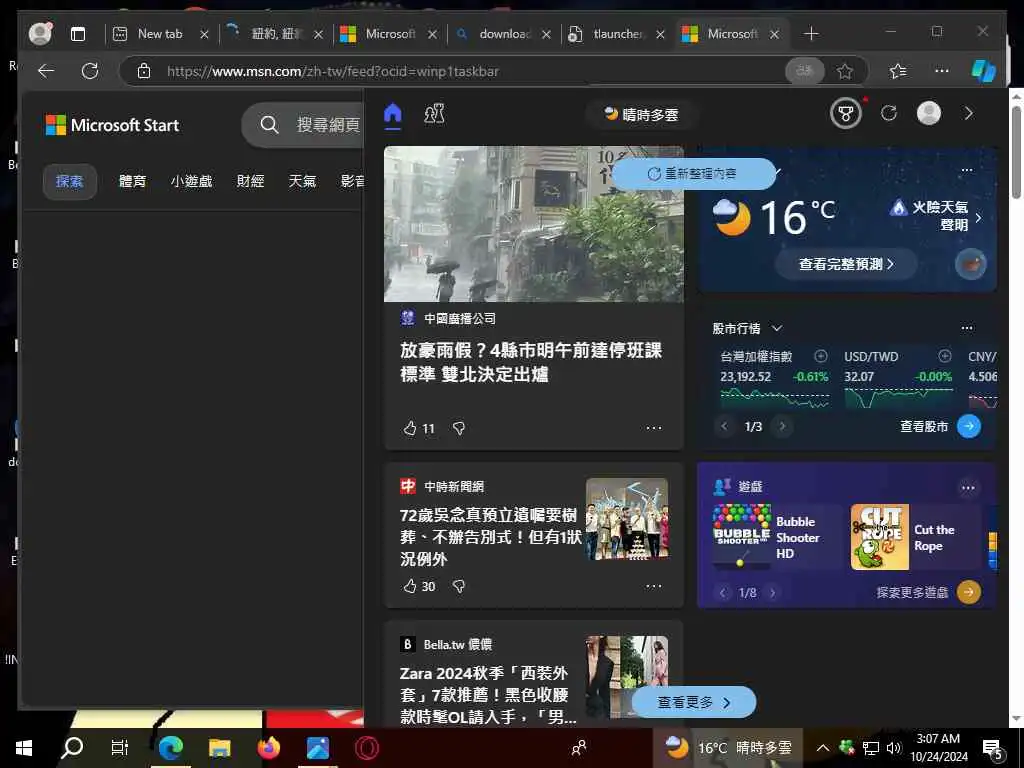1024x768 pixels.
Task: Open more options on games card
Action: pyautogui.click(x=968, y=488)
